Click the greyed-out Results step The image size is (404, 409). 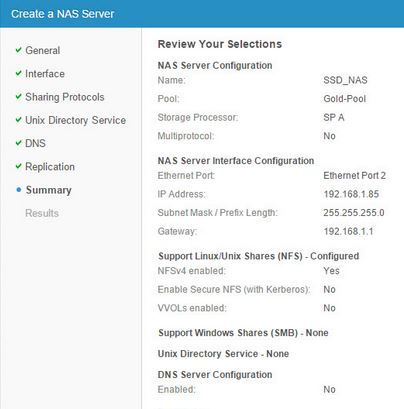[x=42, y=213]
